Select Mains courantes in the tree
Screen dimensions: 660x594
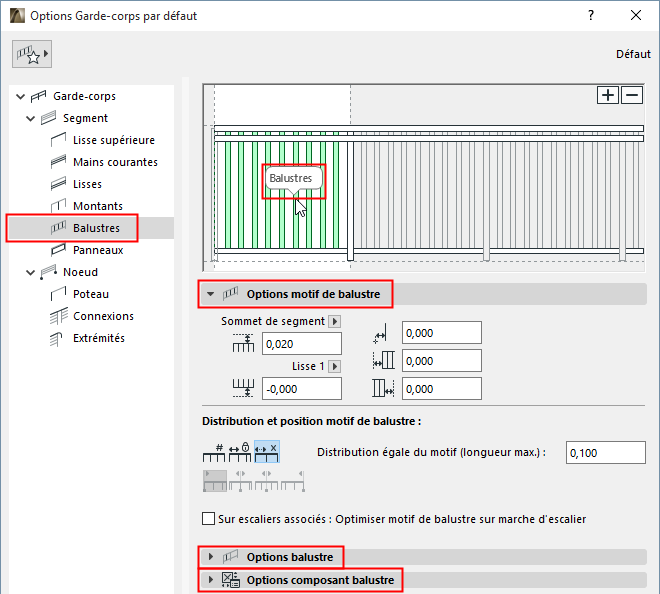point(115,162)
